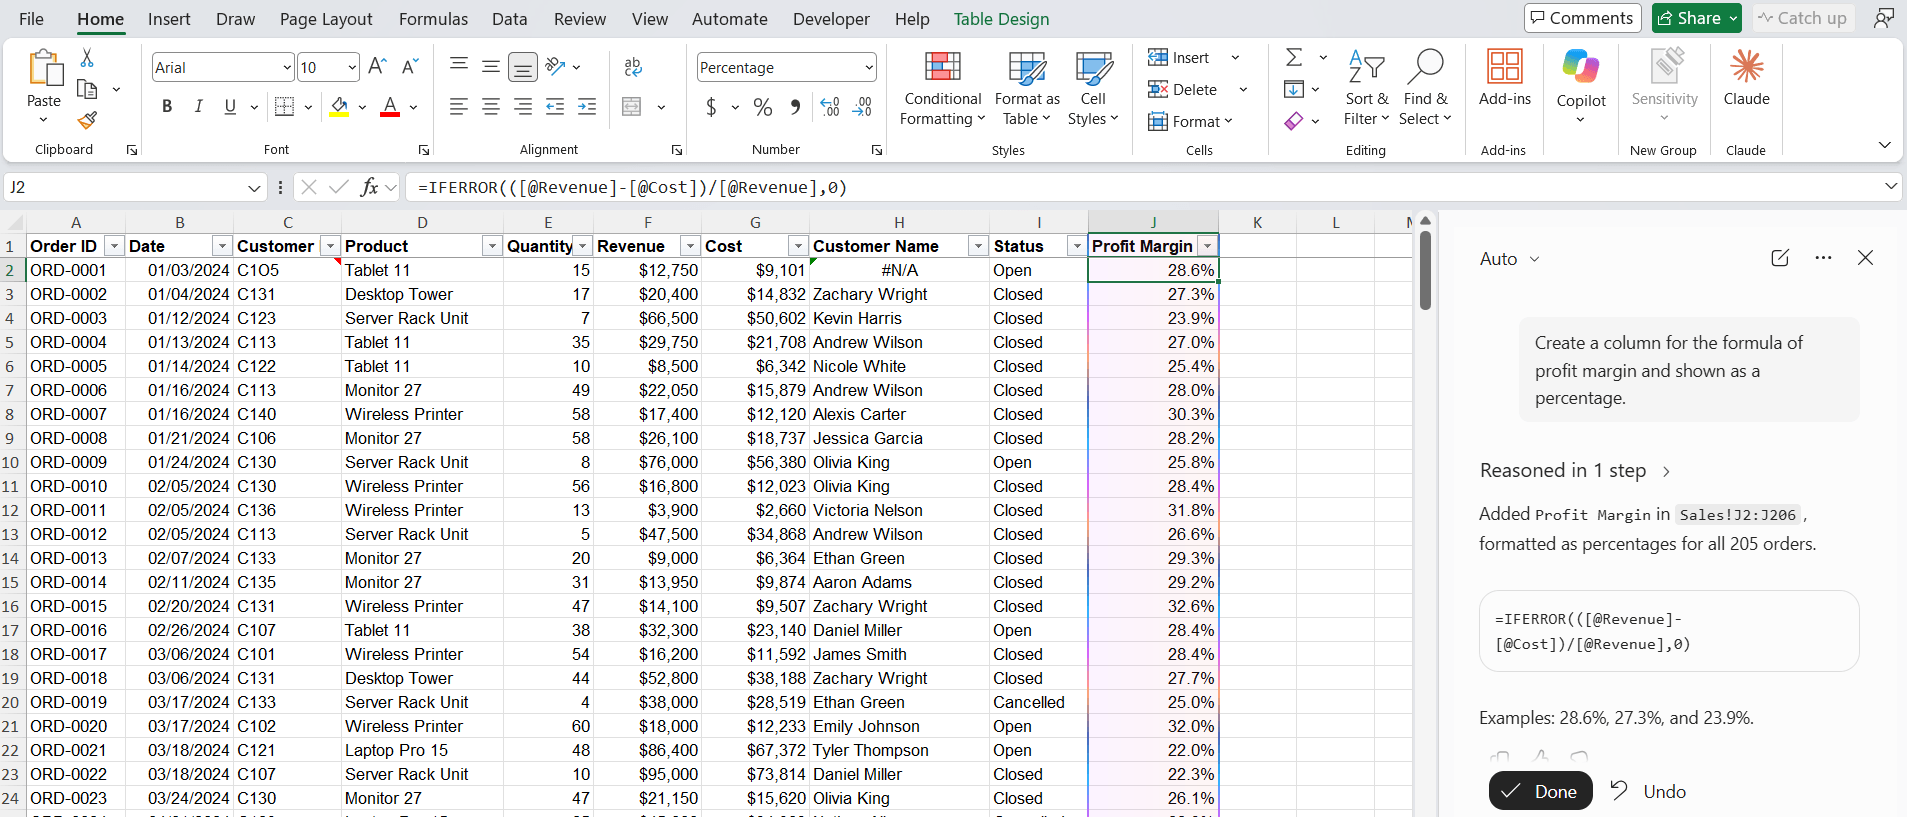Open the Product column filter dropdown
Image resolution: width=1907 pixels, height=817 pixels.
[492, 246]
